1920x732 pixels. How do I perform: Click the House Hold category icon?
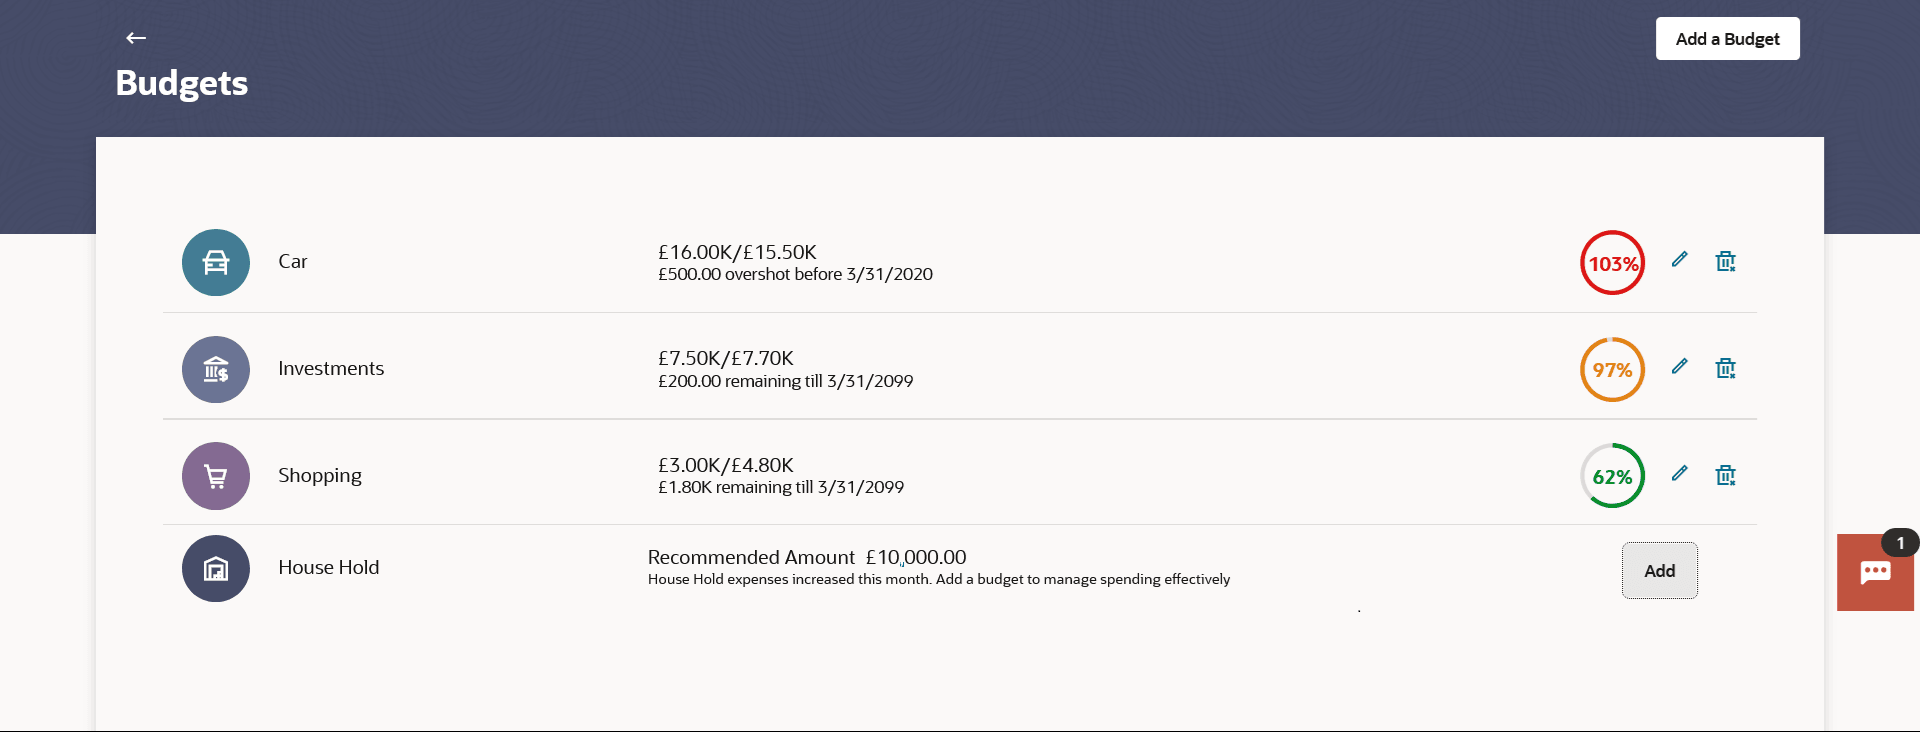(x=216, y=568)
